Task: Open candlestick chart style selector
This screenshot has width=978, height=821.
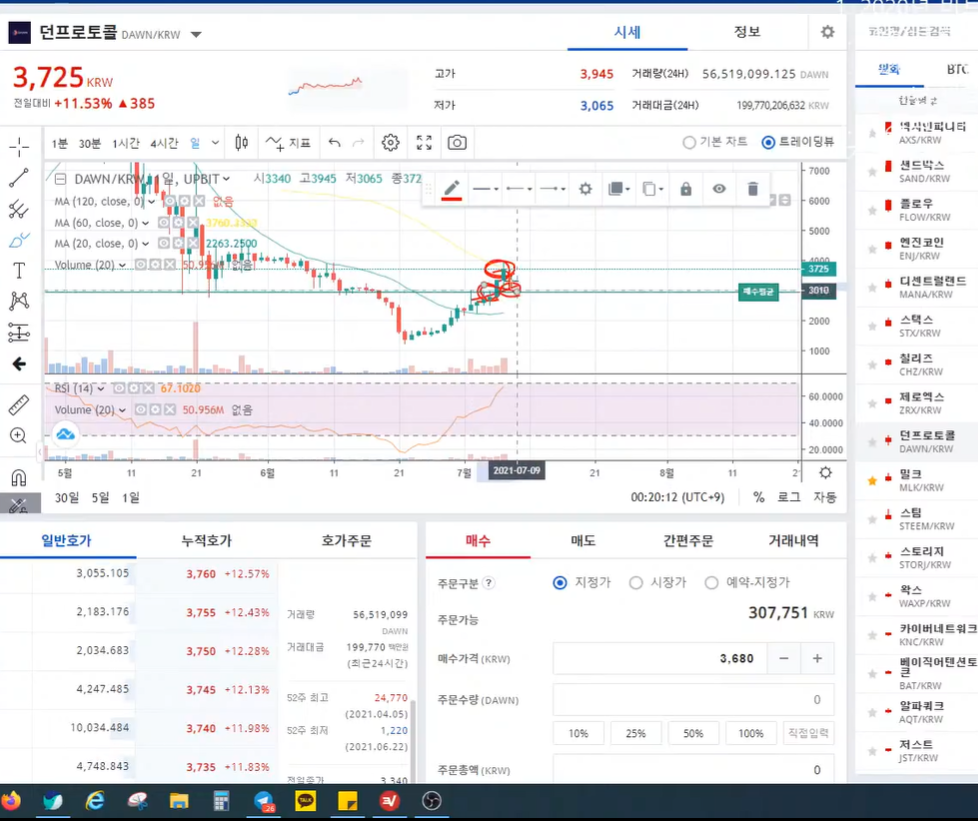Action: 241,143
